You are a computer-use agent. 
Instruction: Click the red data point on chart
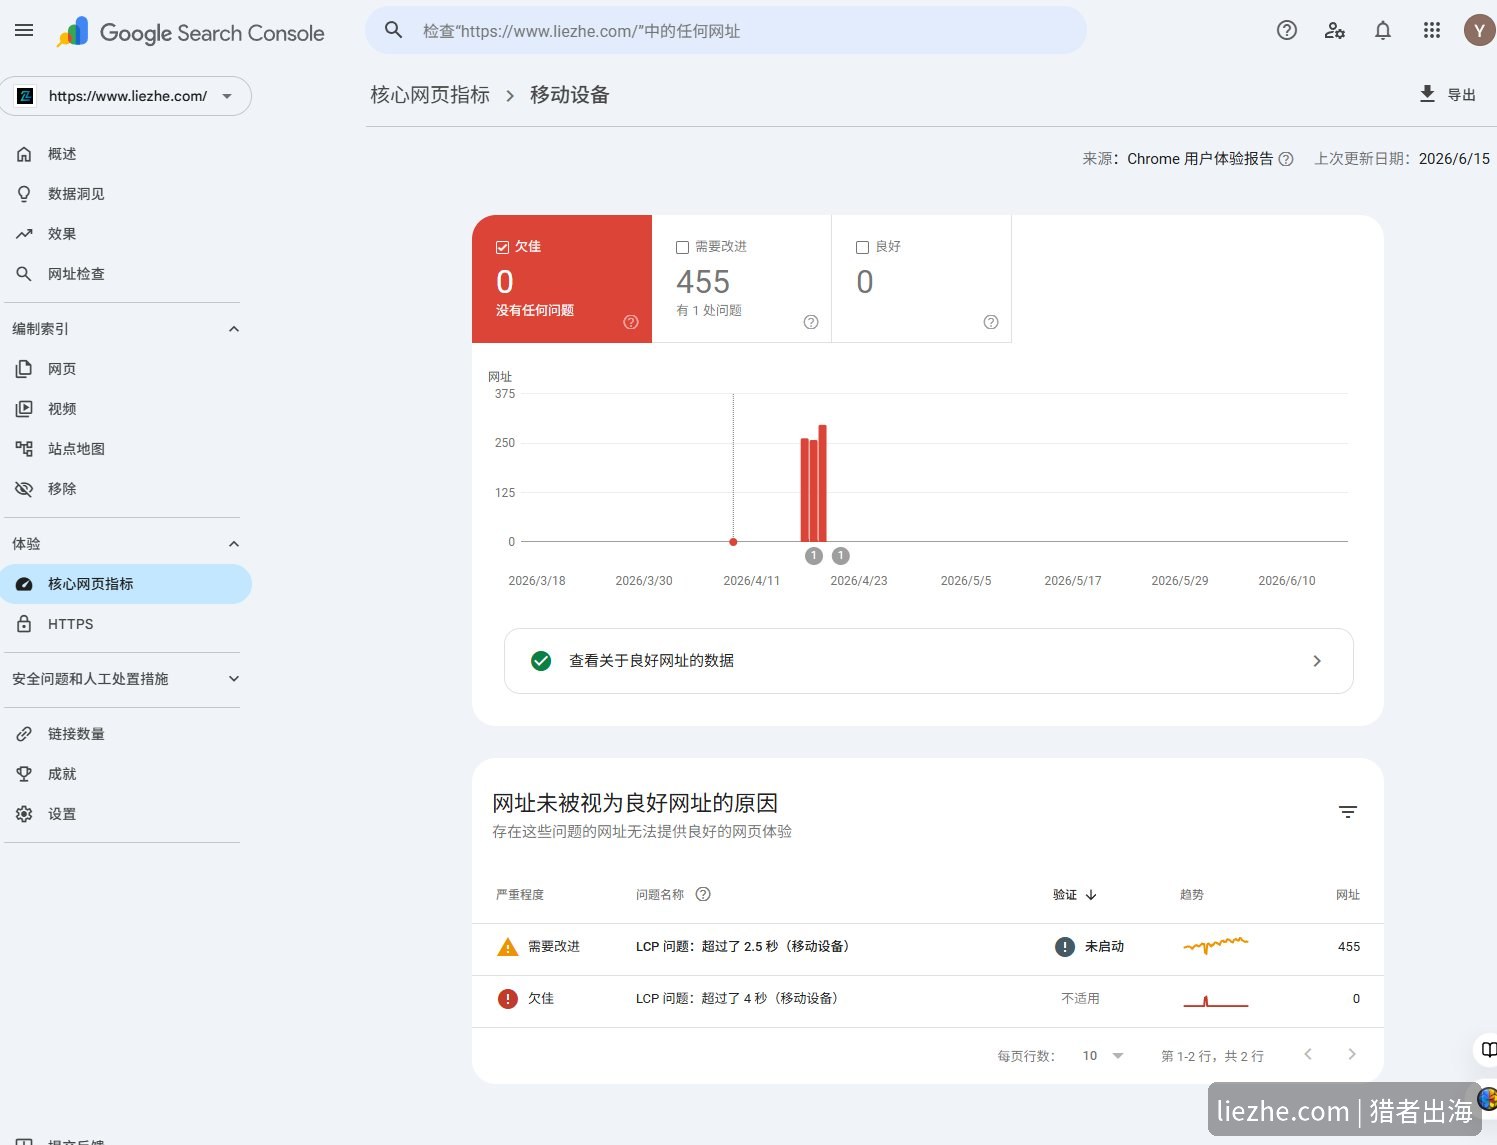click(x=733, y=542)
